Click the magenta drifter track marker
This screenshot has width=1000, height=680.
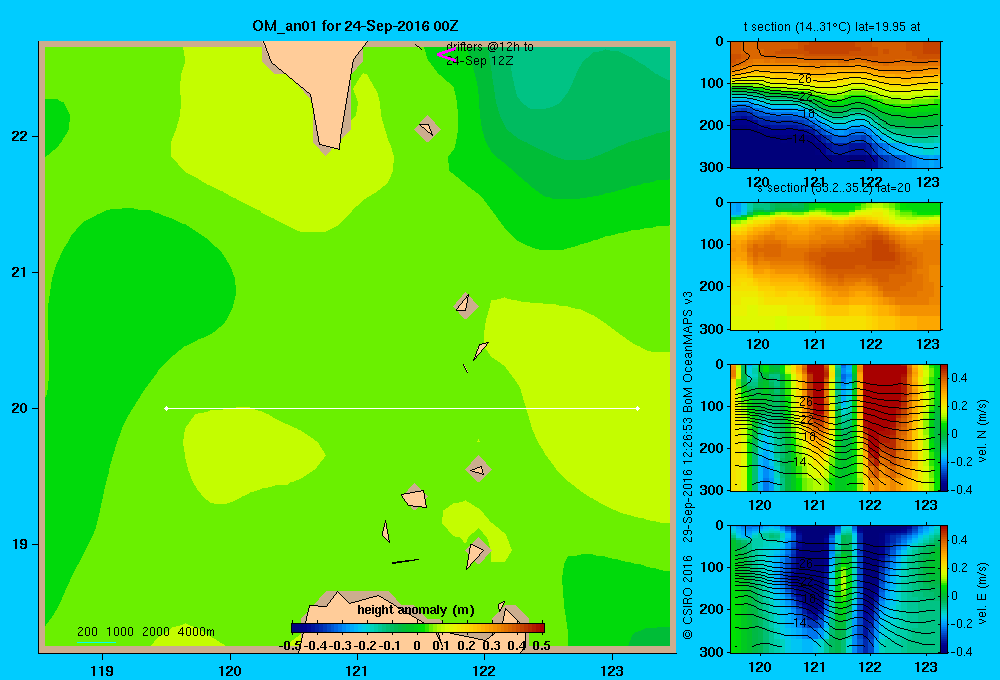click(x=446, y=55)
